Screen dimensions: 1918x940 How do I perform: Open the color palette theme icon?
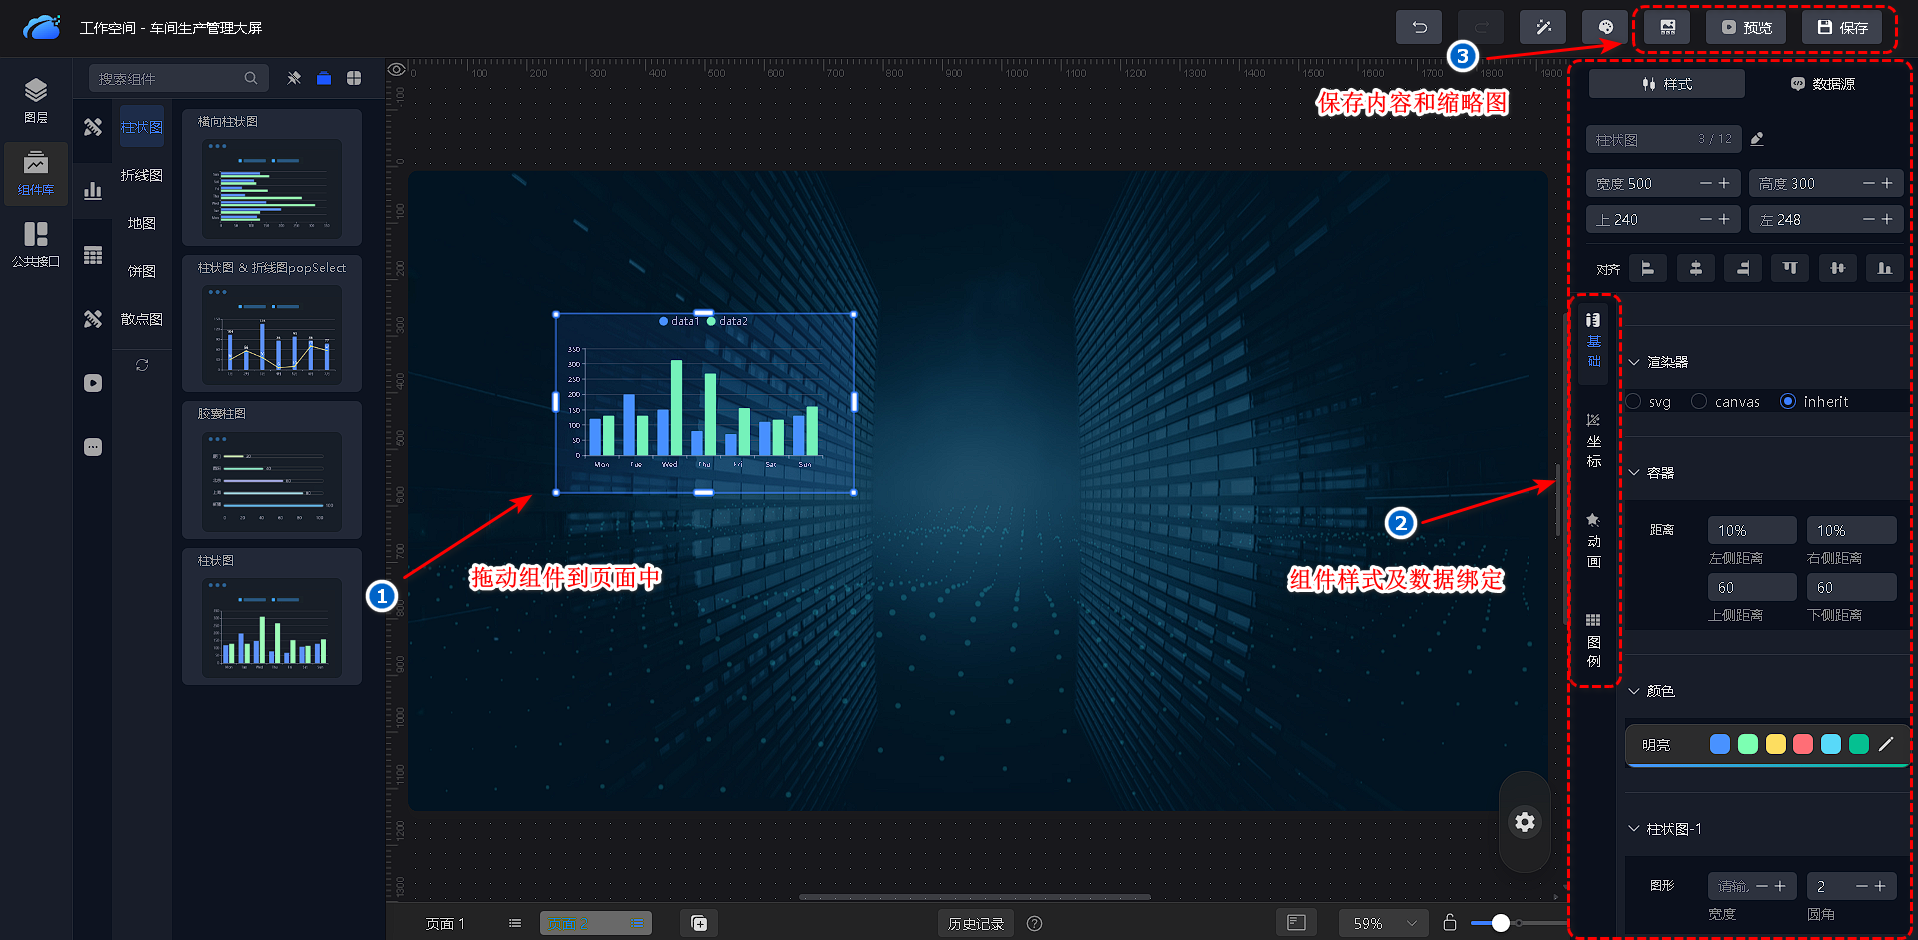point(1605,27)
